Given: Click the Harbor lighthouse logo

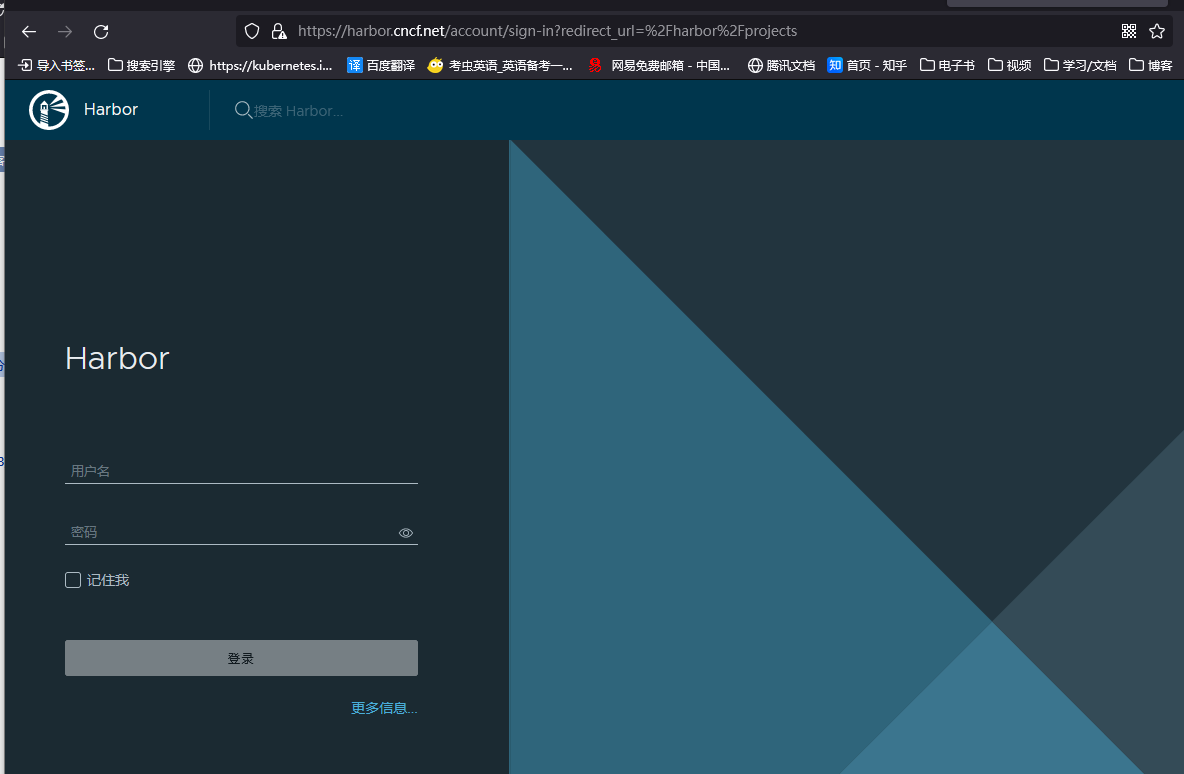Looking at the screenshot, I should [x=49, y=109].
